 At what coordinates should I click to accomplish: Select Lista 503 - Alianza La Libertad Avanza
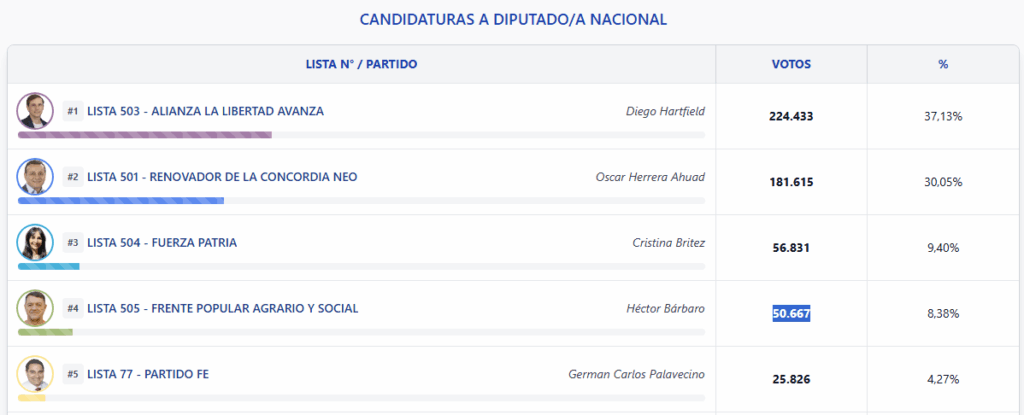205,111
